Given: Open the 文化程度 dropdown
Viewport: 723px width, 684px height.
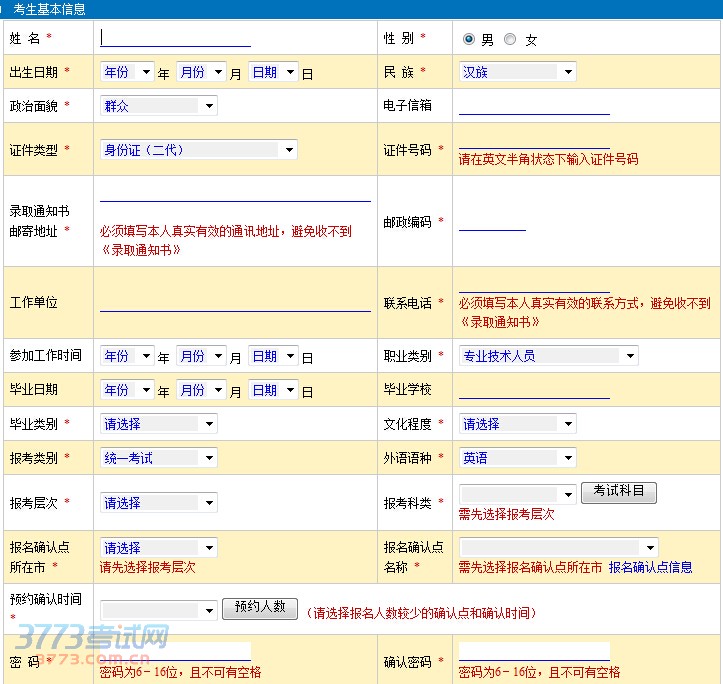Looking at the screenshot, I should 517,424.
